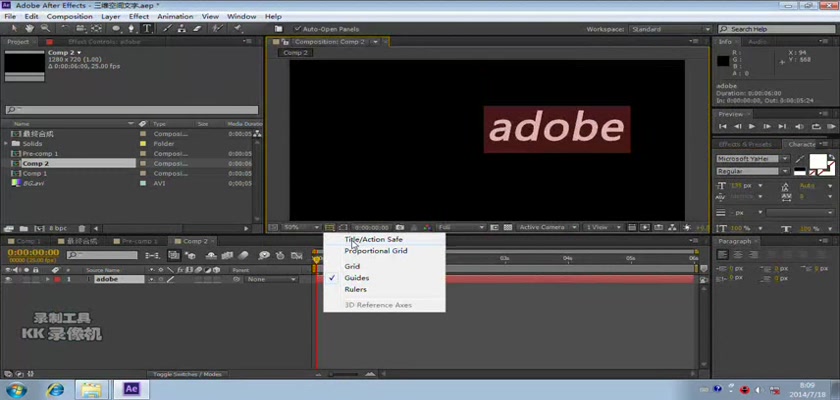Select the Brush tool

(167, 28)
